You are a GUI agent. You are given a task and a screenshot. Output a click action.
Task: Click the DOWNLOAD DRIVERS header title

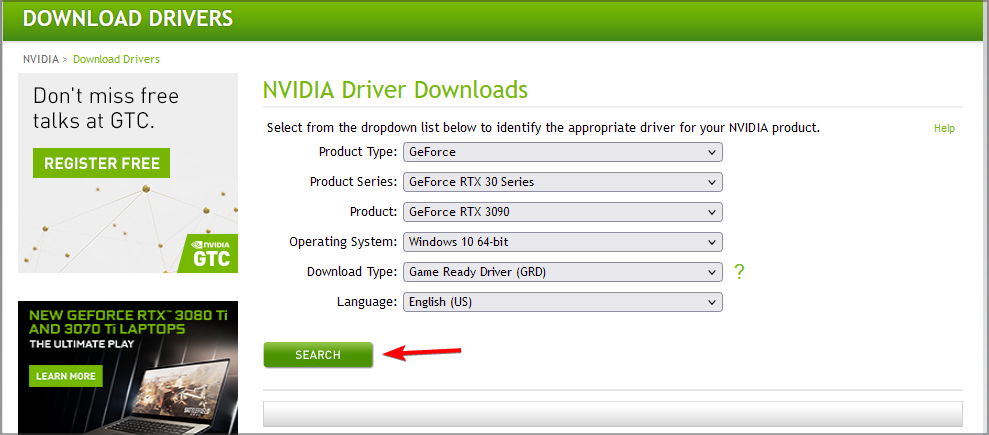[x=128, y=18]
